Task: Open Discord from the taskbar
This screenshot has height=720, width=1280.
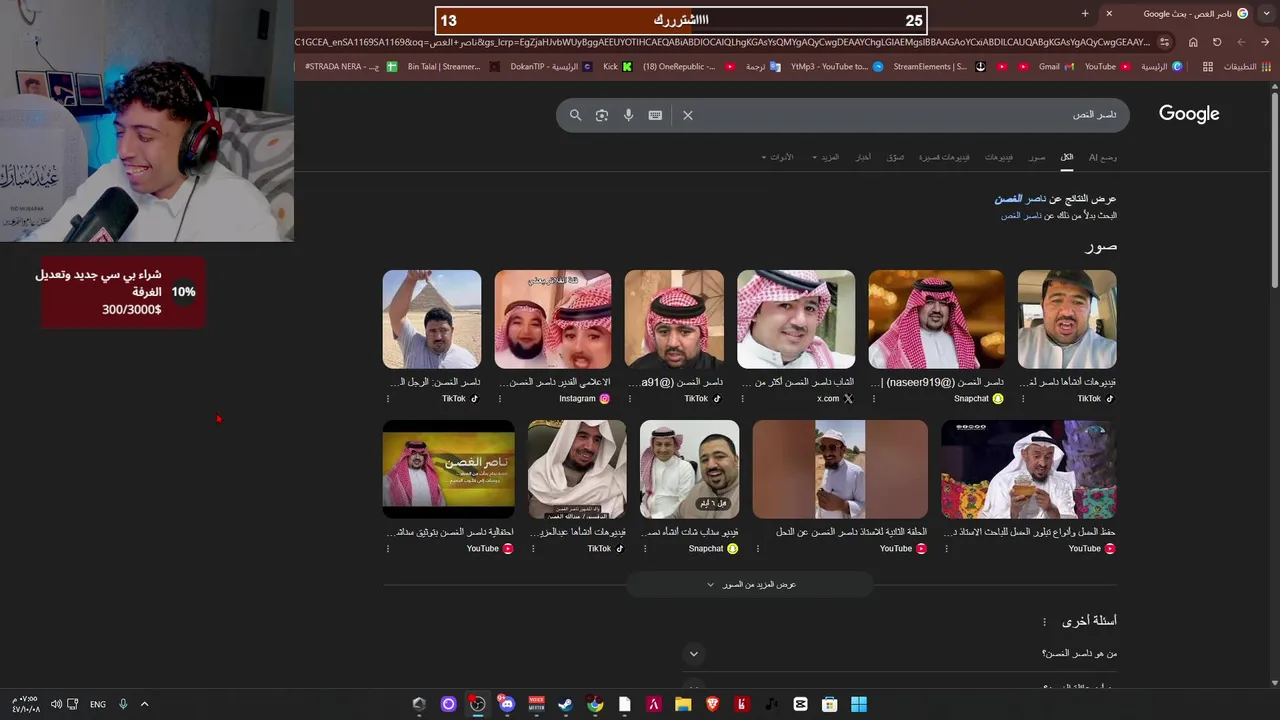Action: point(507,704)
